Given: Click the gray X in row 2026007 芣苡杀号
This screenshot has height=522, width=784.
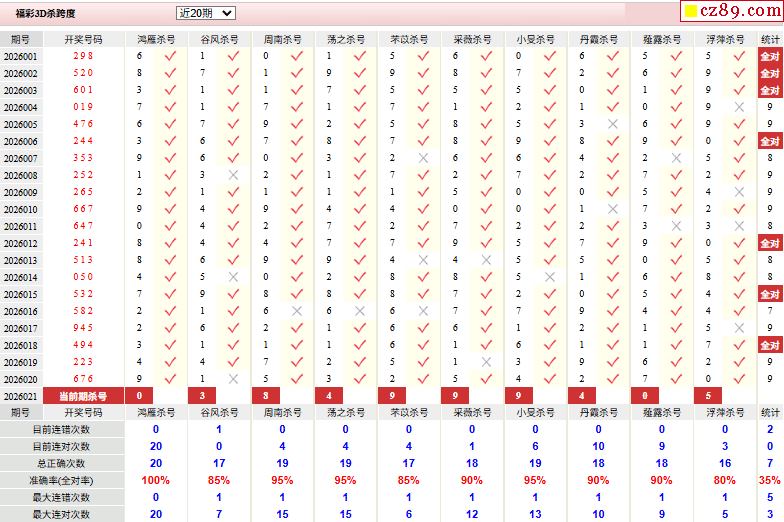Looking at the screenshot, I should pyautogui.click(x=423, y=158).
